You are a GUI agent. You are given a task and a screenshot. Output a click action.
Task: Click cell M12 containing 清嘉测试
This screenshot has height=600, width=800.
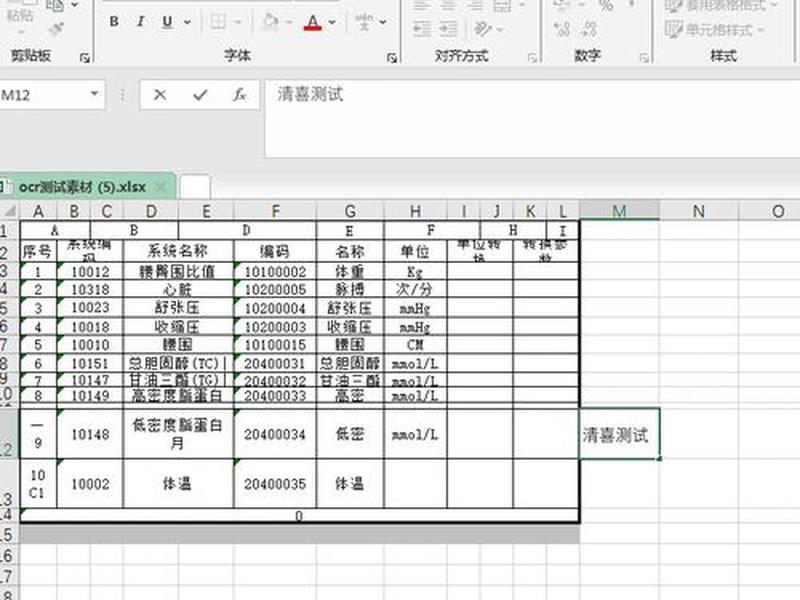pyautogui.click(x=619, y=434)
